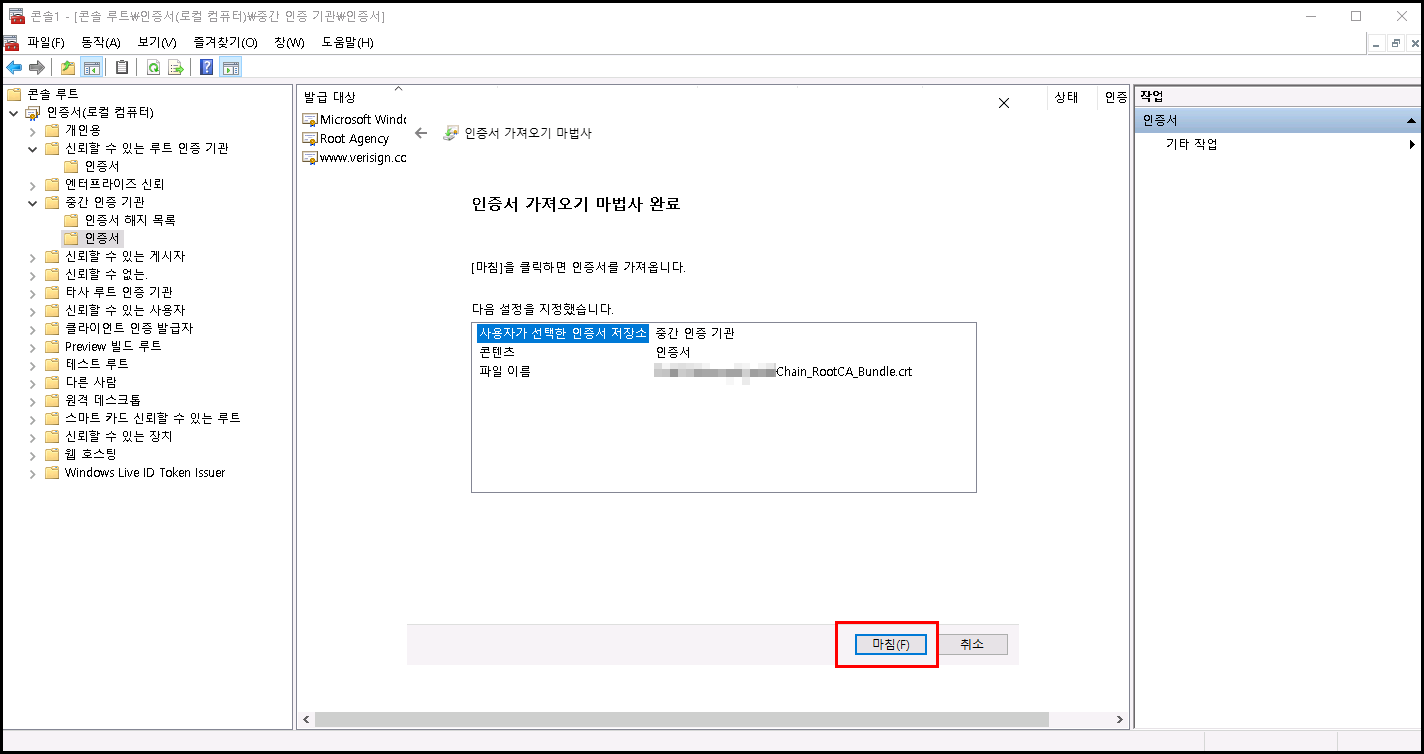Expand 기타 작업 submenu in actions pane

(x=1412, y=144)
